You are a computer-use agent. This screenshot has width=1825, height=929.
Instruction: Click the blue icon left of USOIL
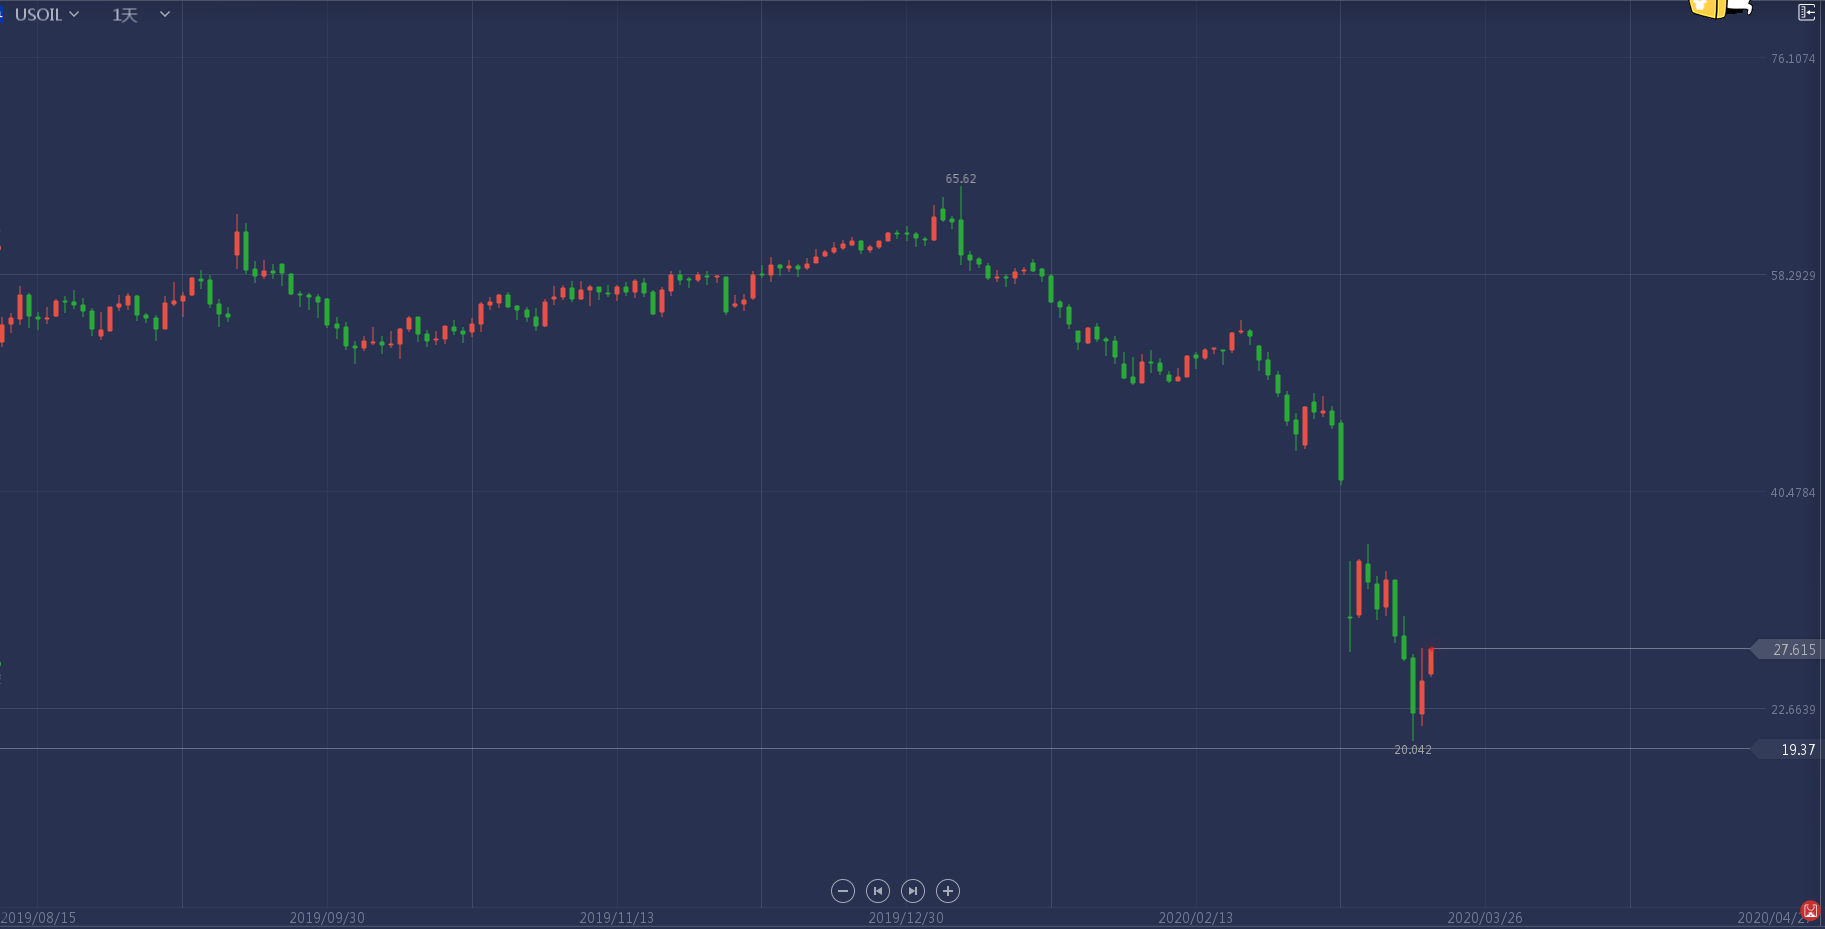(2, 14)
